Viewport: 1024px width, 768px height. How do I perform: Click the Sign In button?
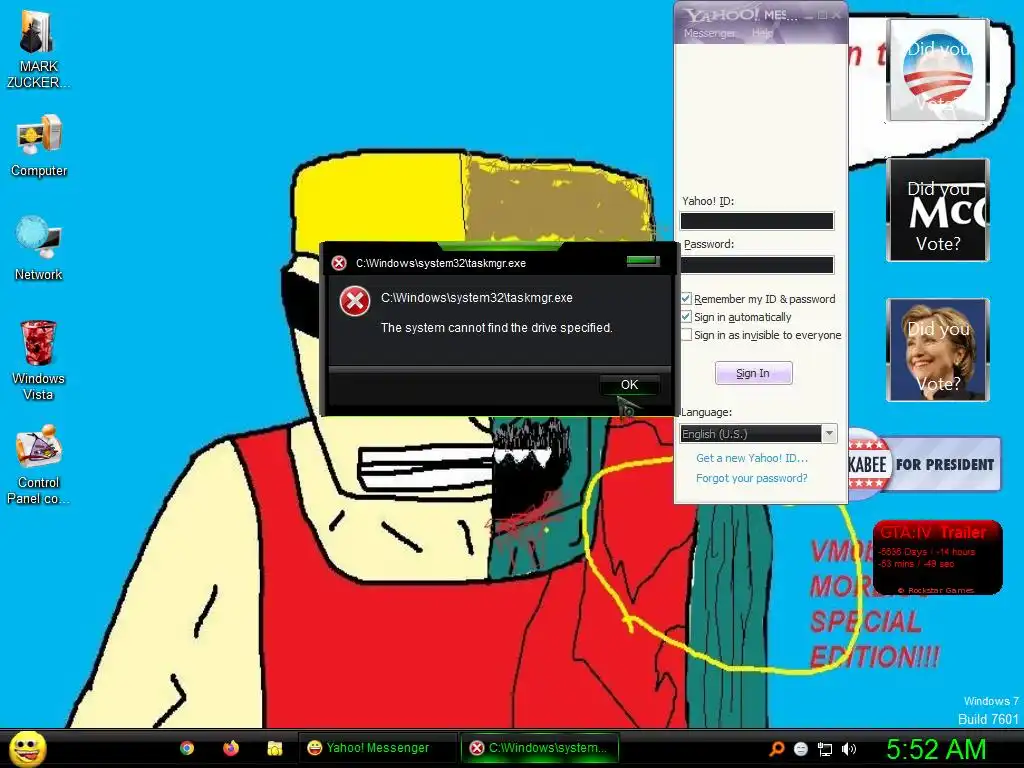tap(754, 373)
